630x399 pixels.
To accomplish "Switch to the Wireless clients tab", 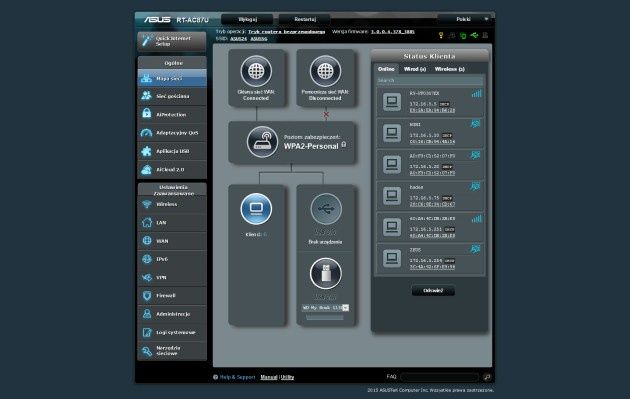I will (450, 69).
